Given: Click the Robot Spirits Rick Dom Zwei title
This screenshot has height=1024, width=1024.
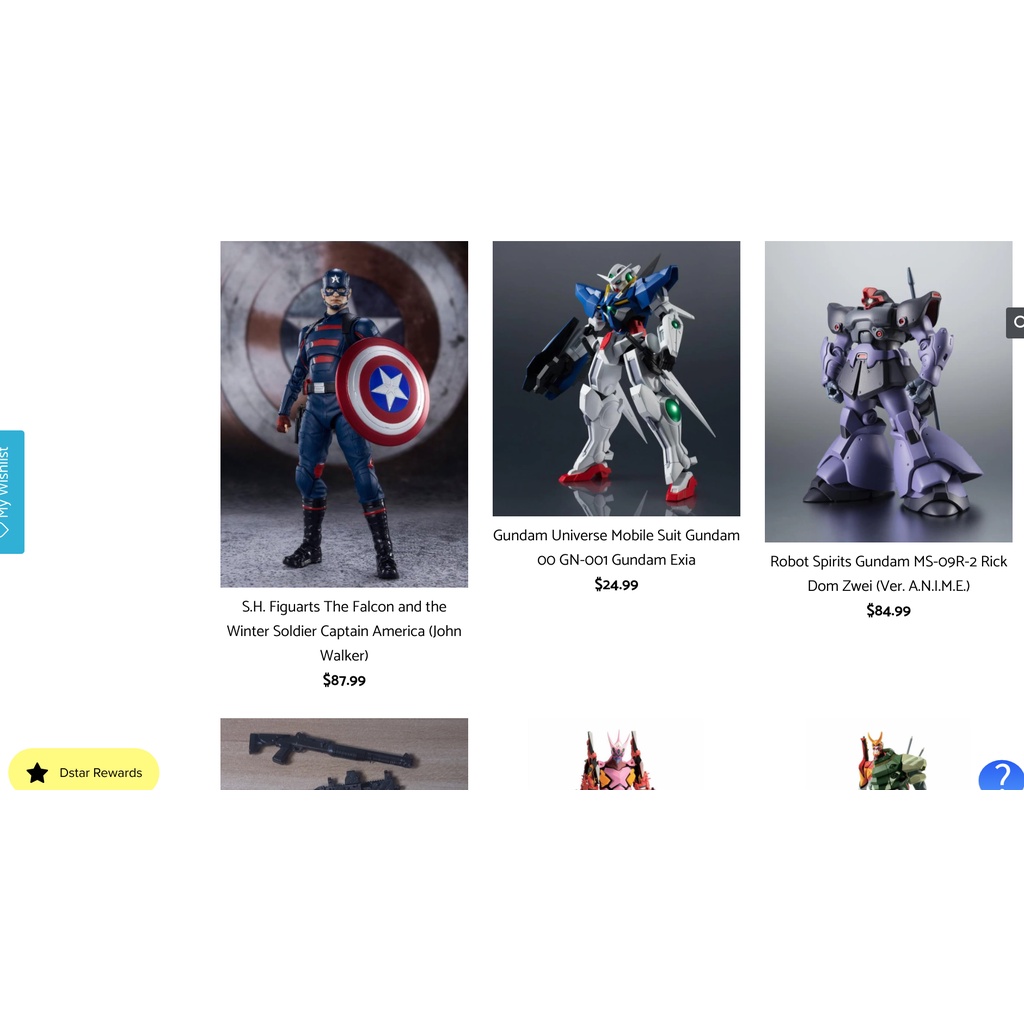Looking at the screenshot, I should click(888, 573).
